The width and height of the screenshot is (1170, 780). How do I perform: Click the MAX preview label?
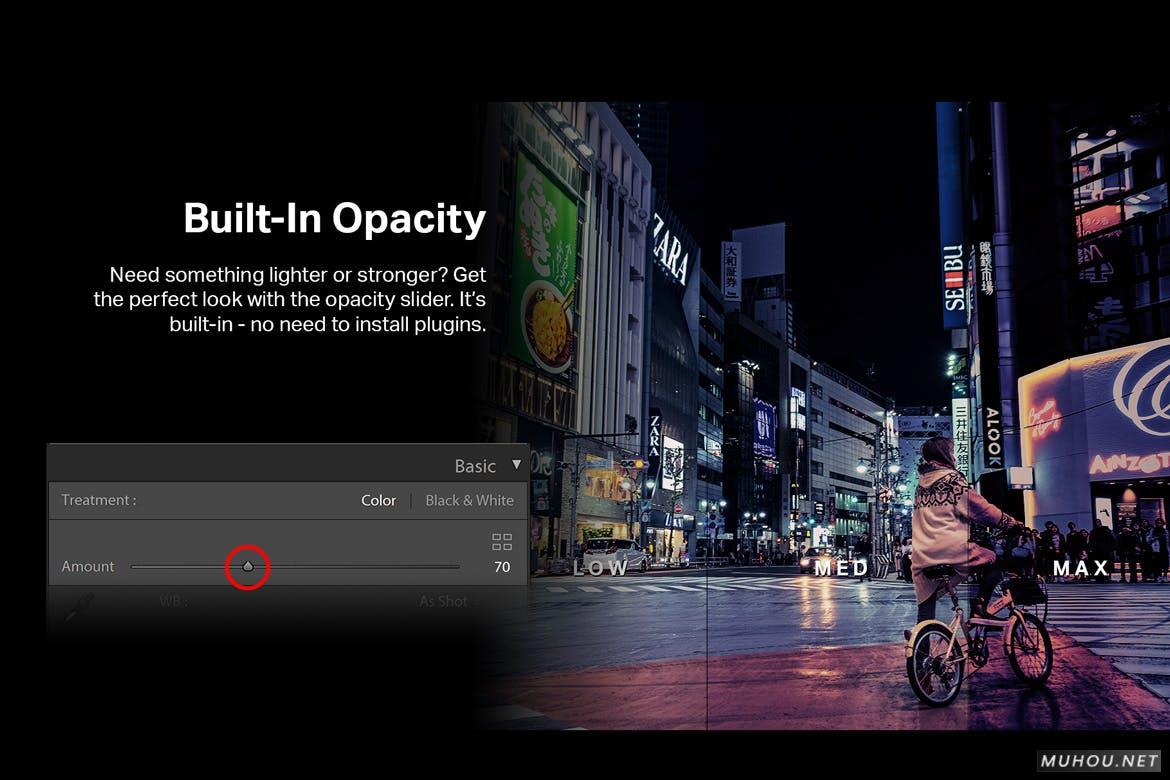(1080, 568)
